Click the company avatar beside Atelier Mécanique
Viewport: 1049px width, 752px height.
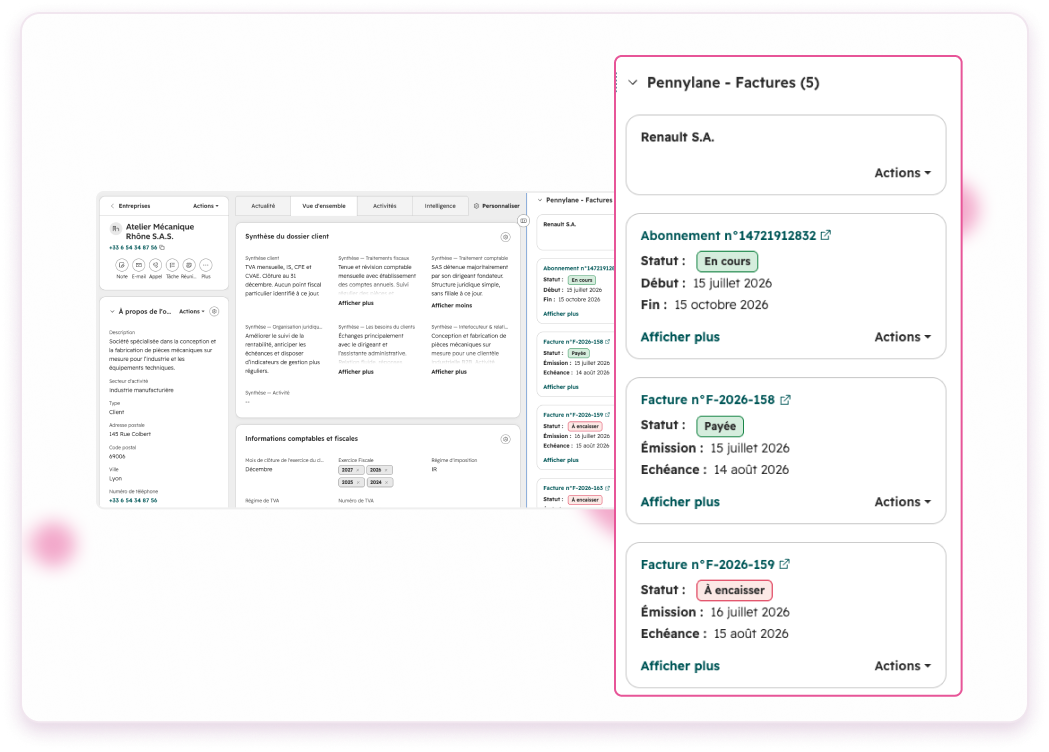(x=116, y=229)
